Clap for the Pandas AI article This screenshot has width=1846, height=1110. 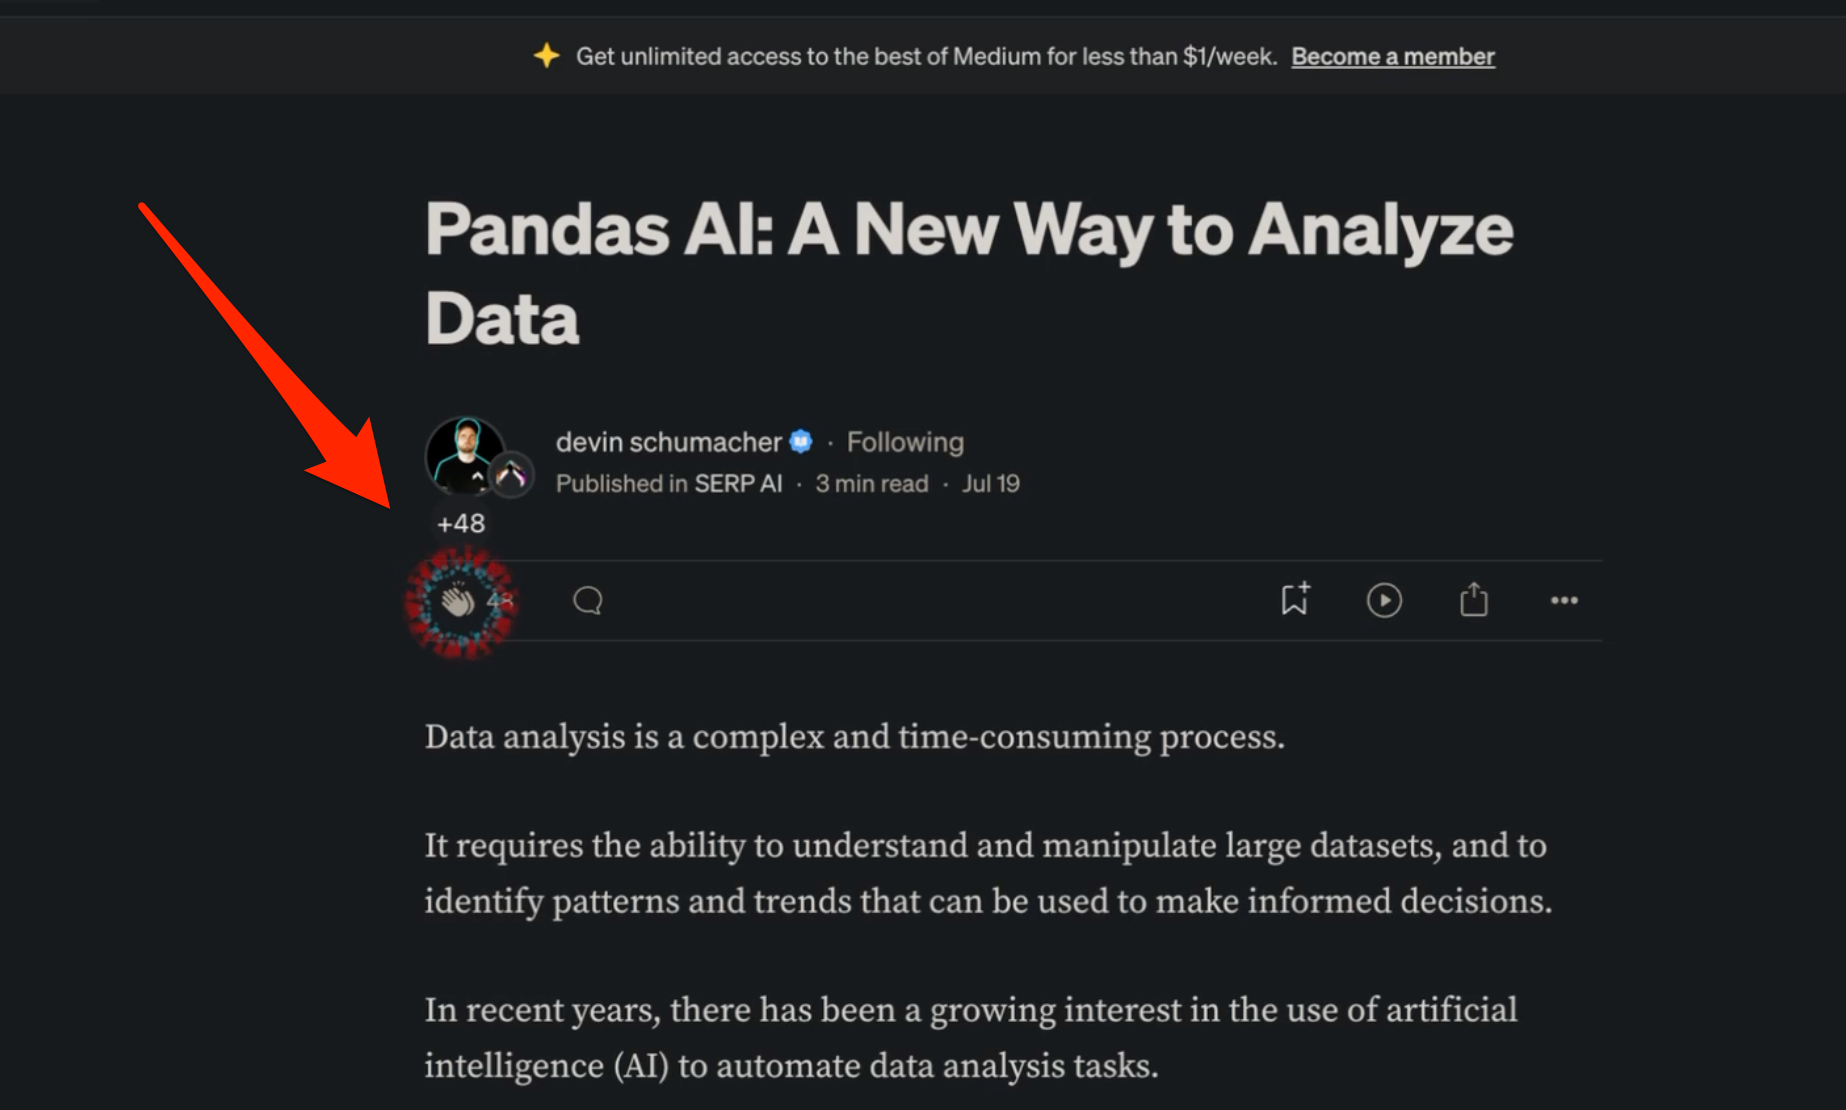[459, 601]
